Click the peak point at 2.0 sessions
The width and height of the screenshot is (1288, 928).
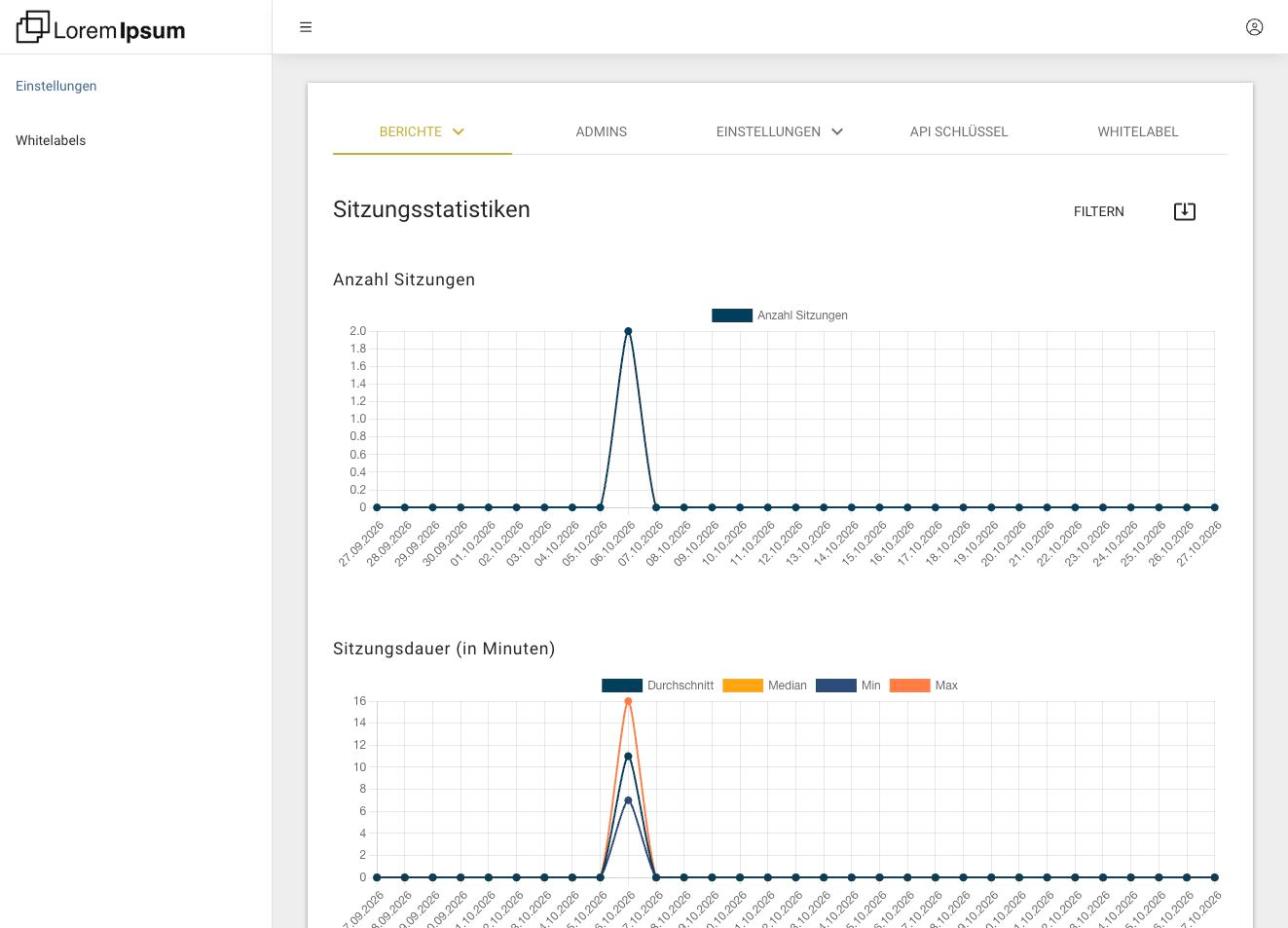click(628, 331)
